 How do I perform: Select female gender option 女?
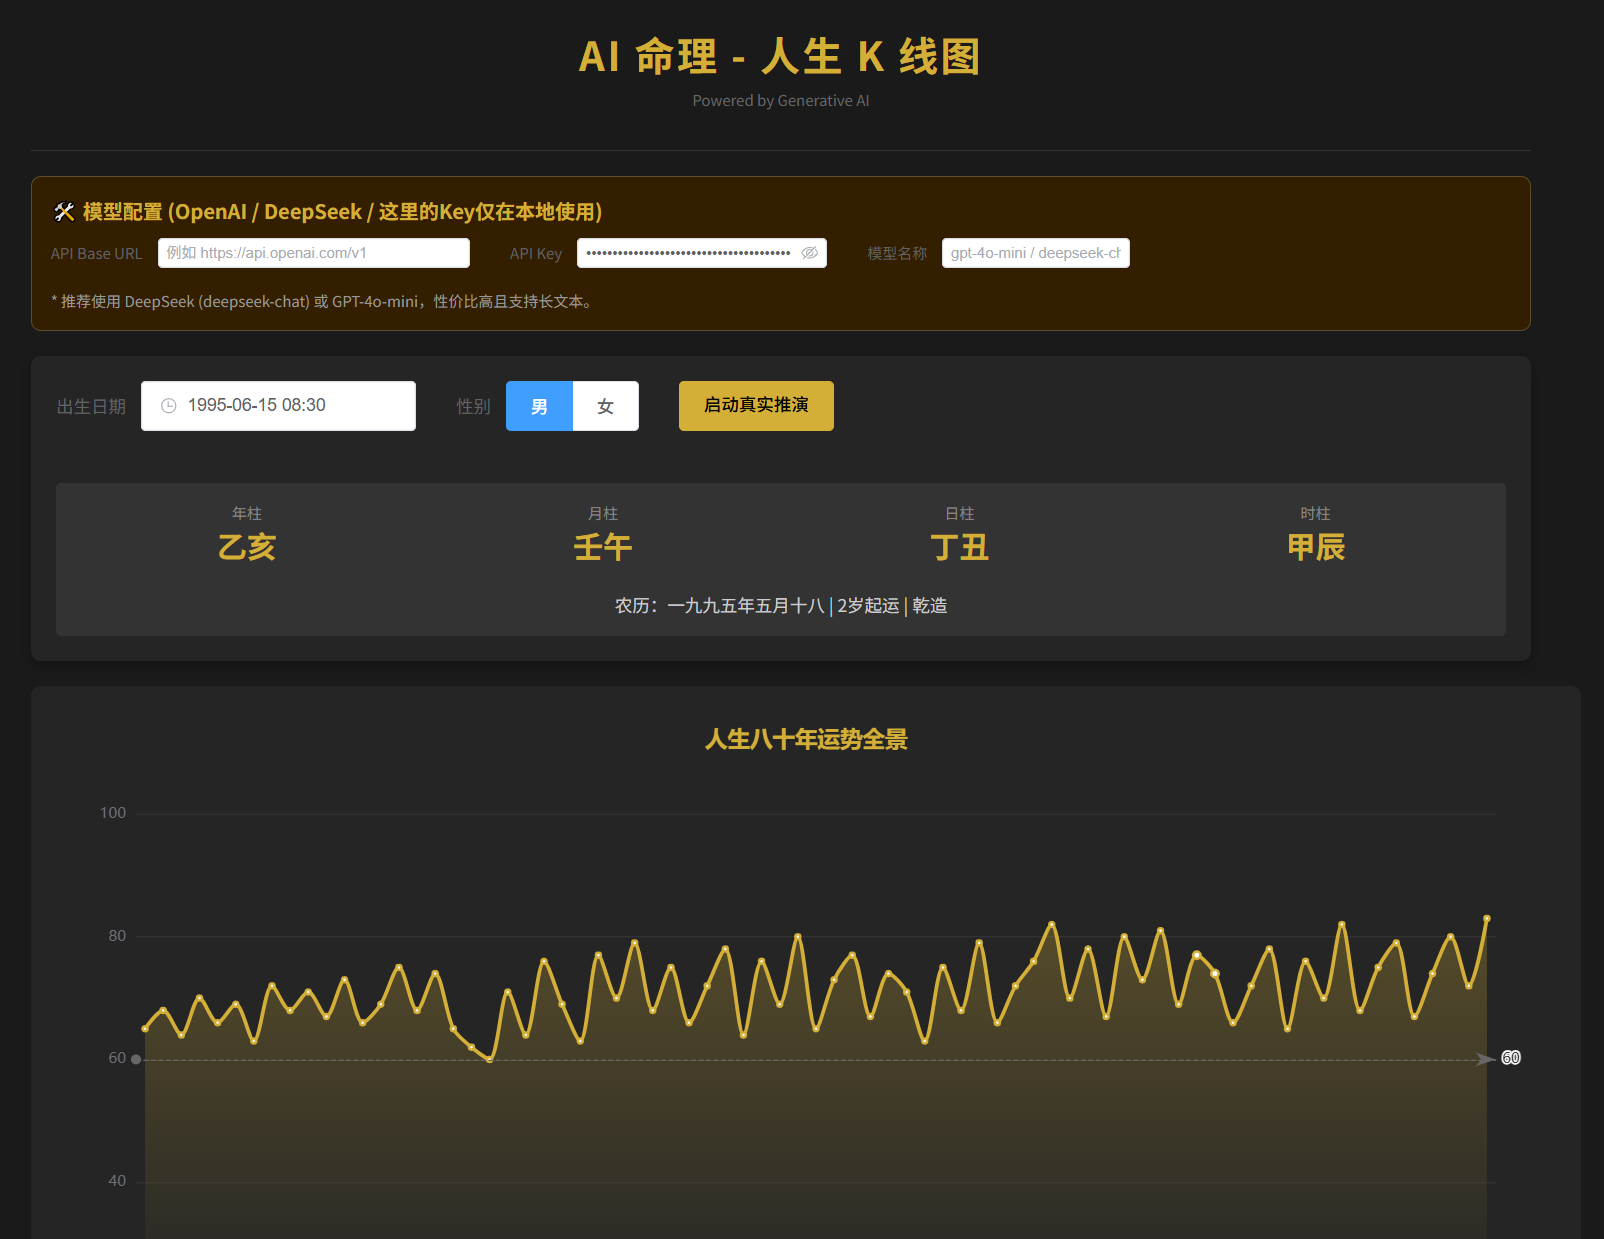(605, 406)
